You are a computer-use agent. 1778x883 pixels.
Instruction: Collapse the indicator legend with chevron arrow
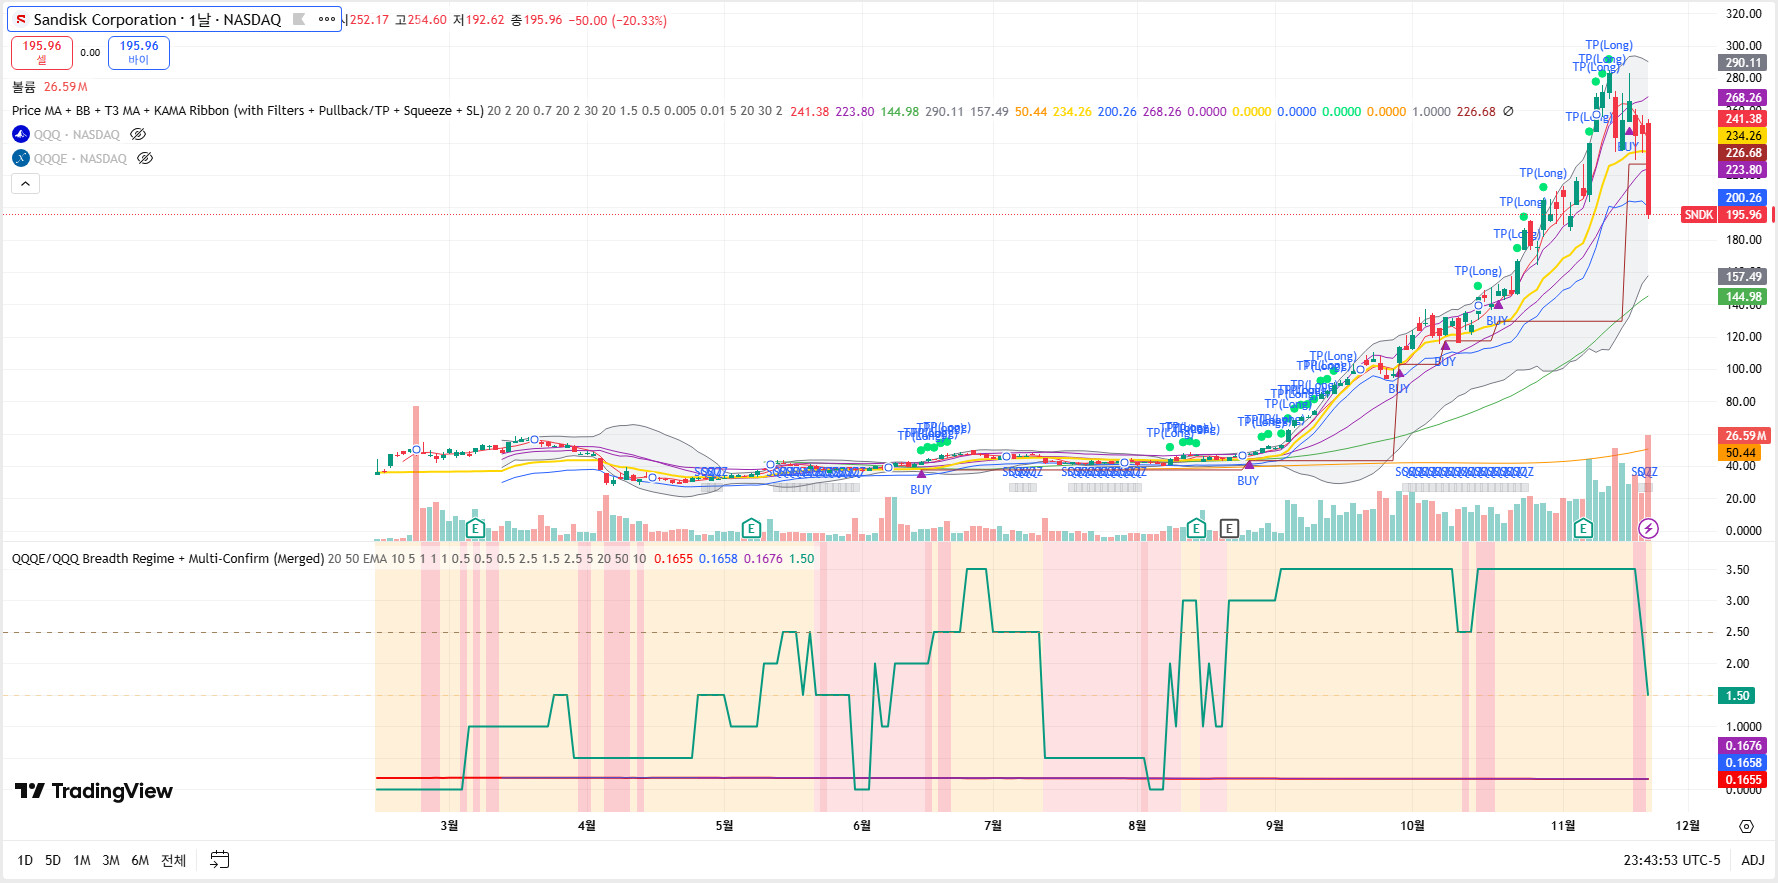[25, 183]
